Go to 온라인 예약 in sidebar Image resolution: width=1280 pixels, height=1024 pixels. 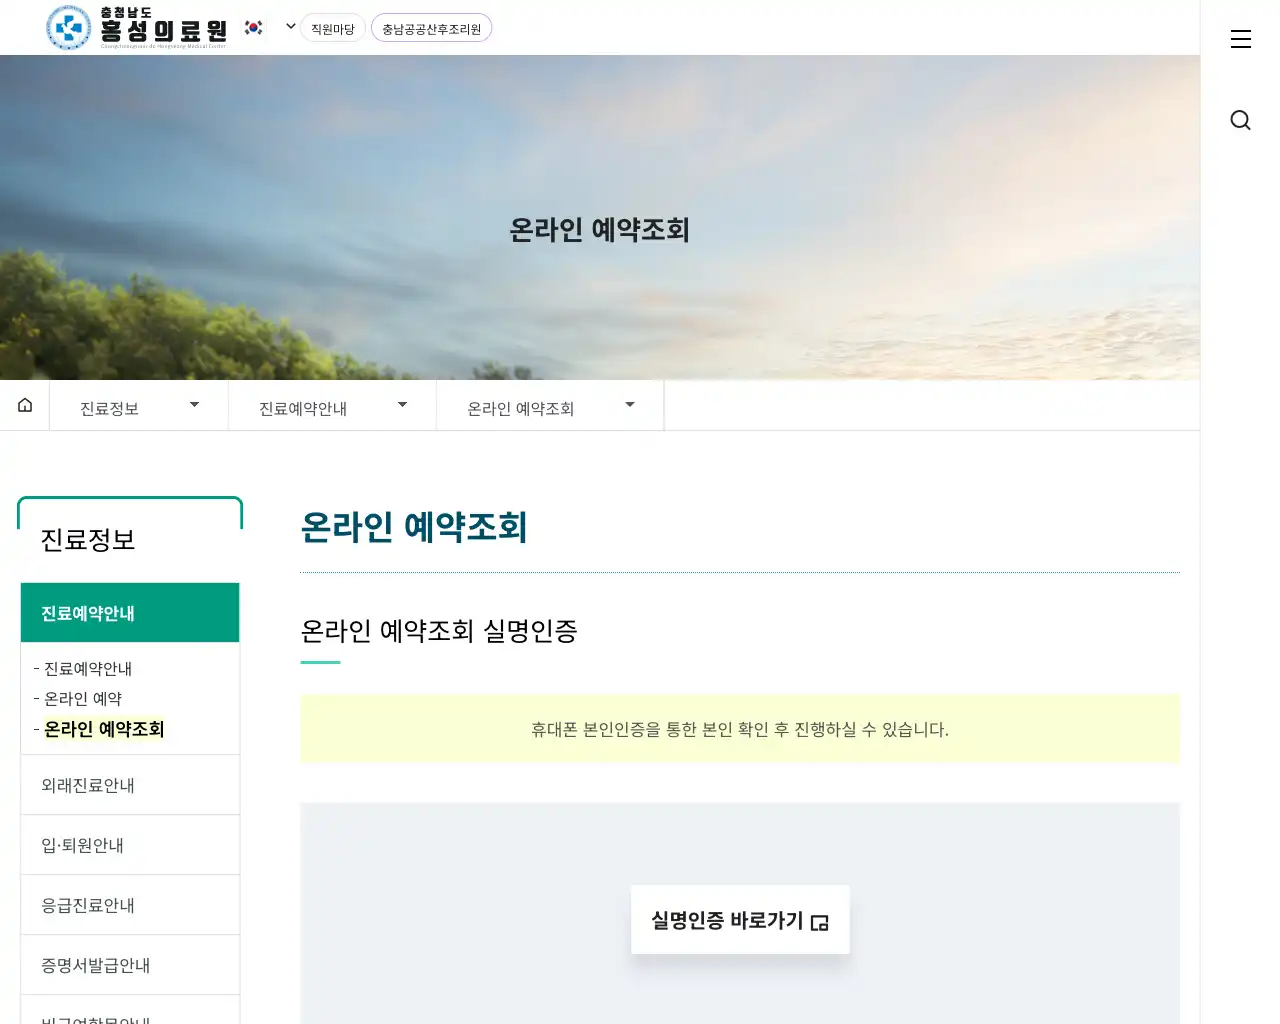tap(83, 699)
